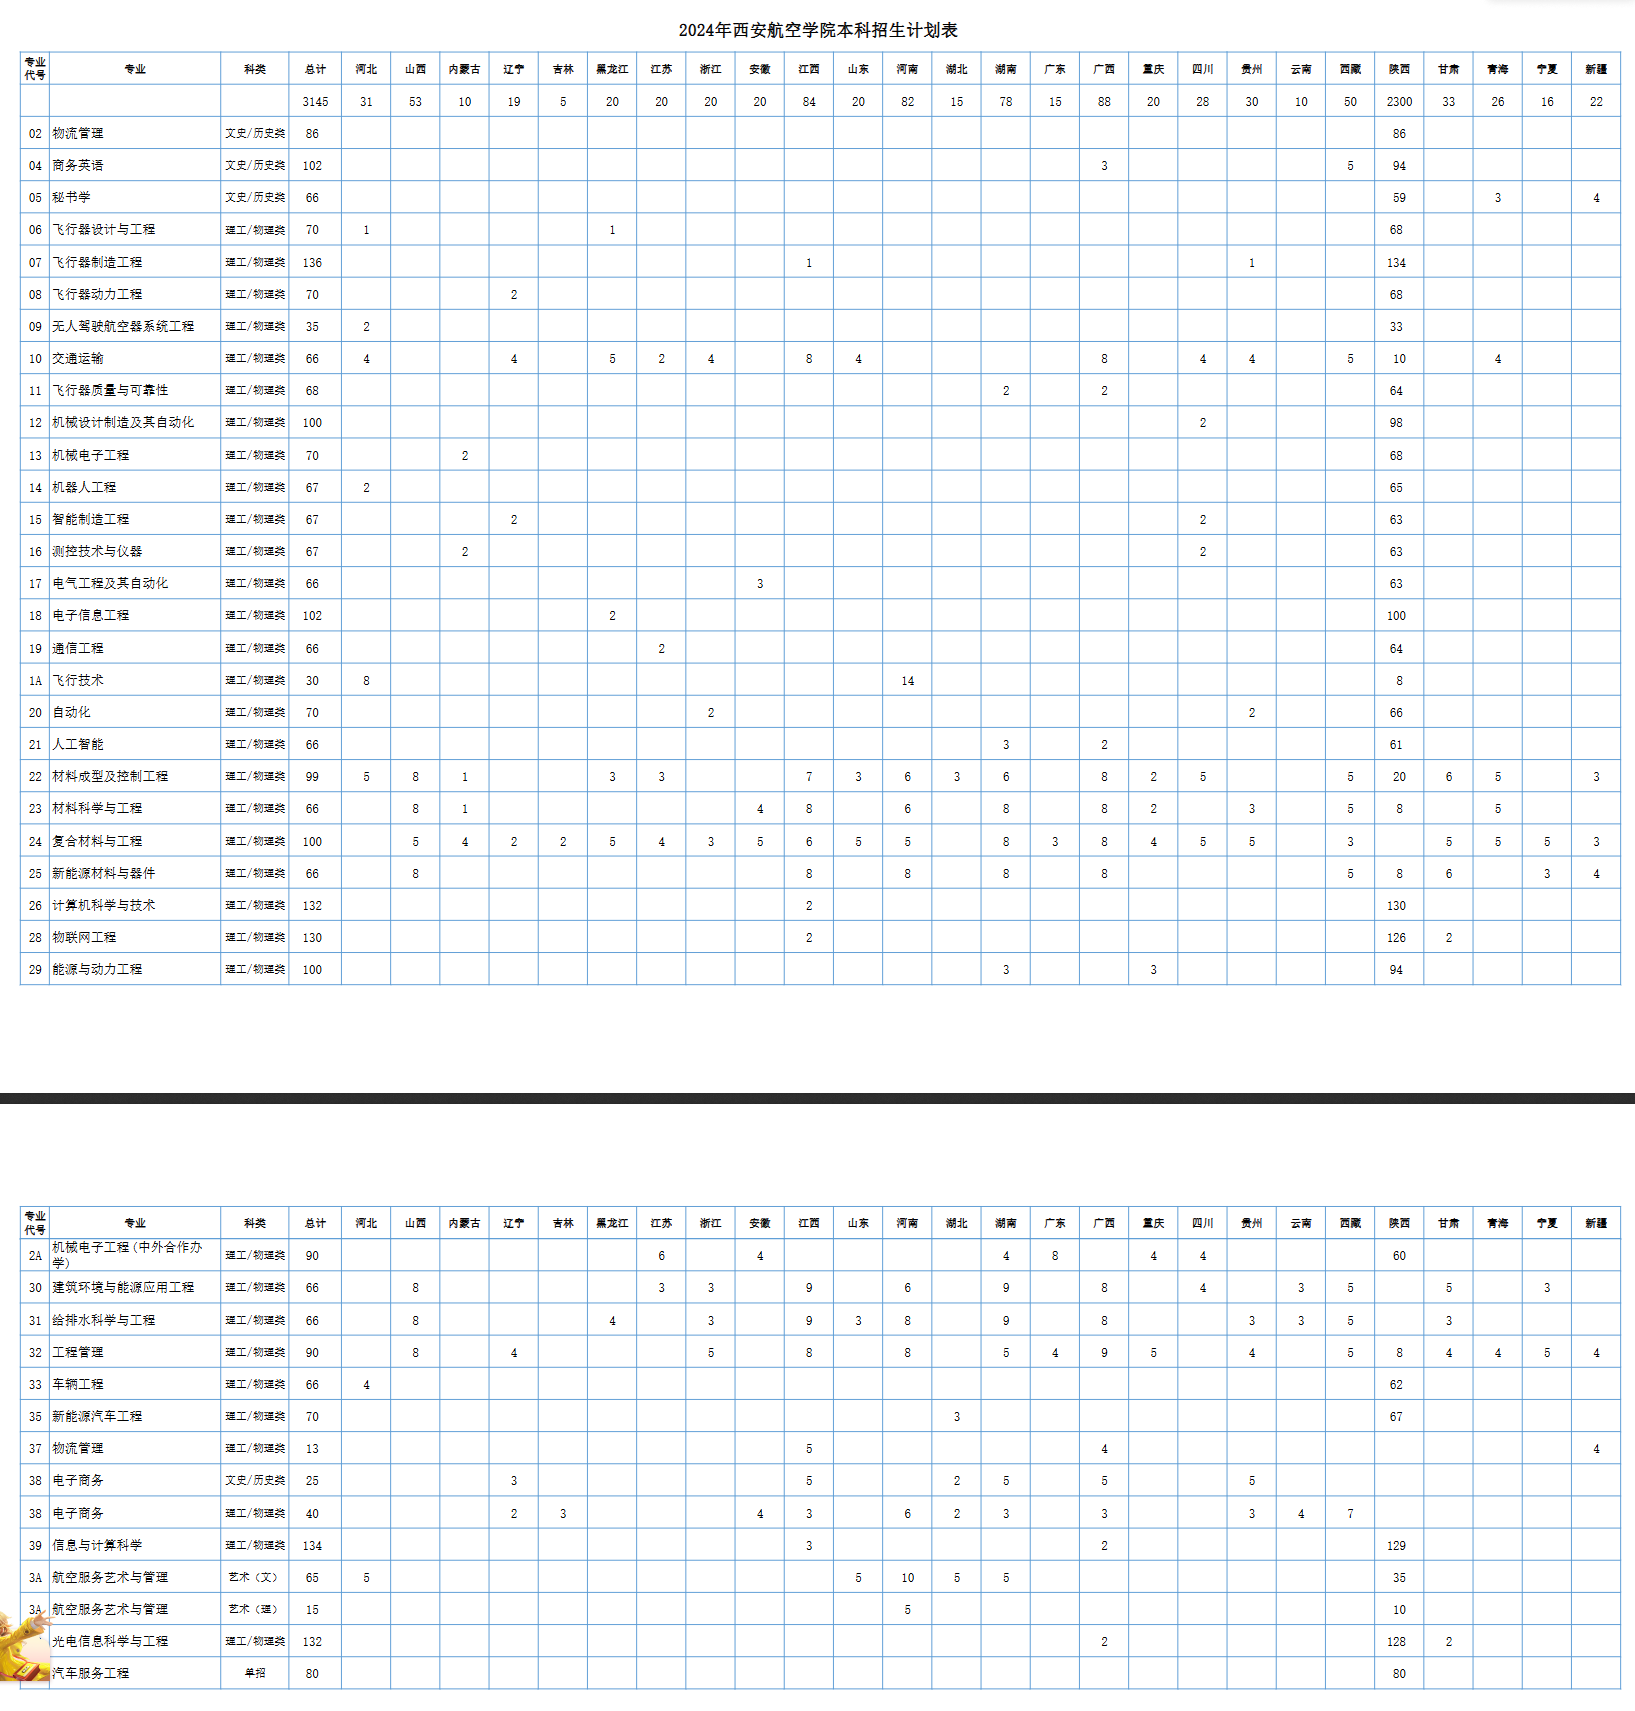Select major name 物联网工程

point(84,938)
